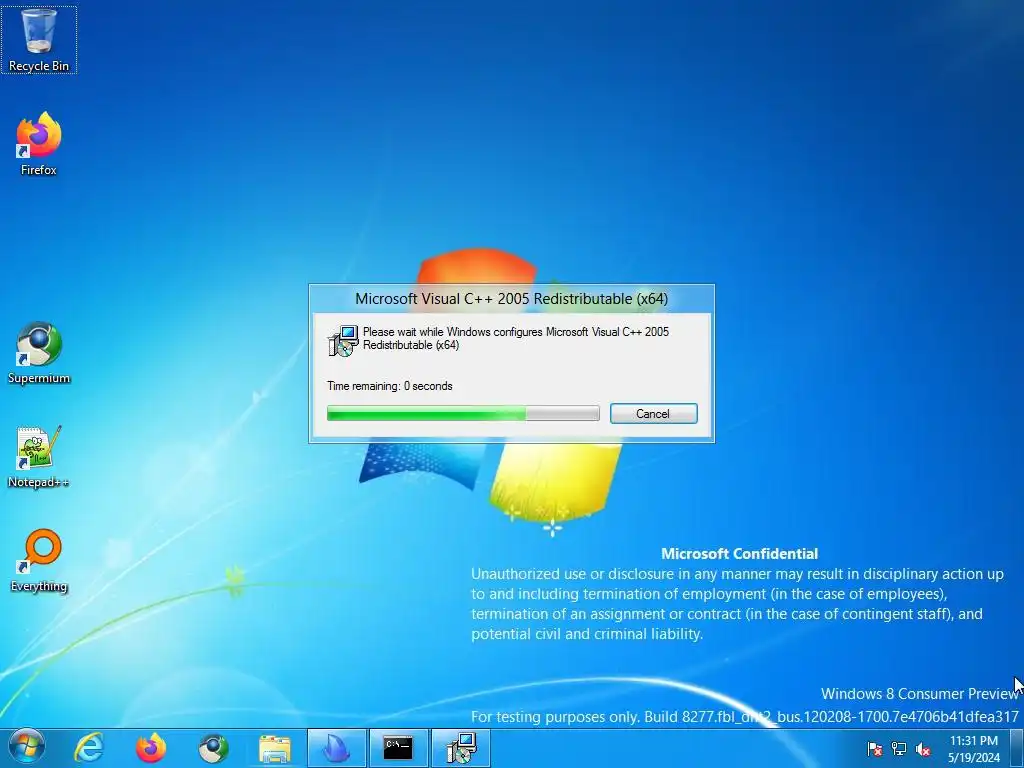The width and height of the screenshot is (1024, 768).
Task: Open Action Center flag in system tray
Action: [874, 749]
